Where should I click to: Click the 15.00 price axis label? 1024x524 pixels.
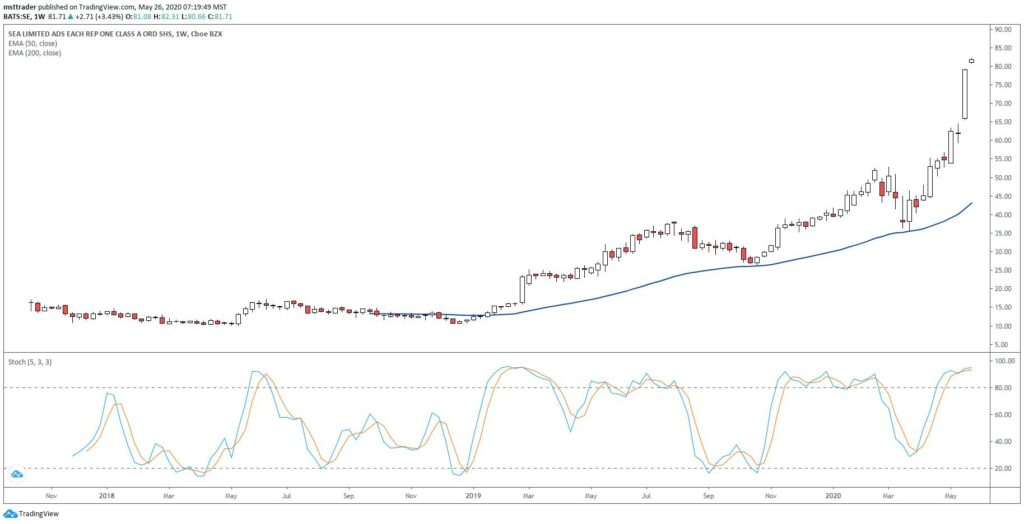(x=1002, y=307)
